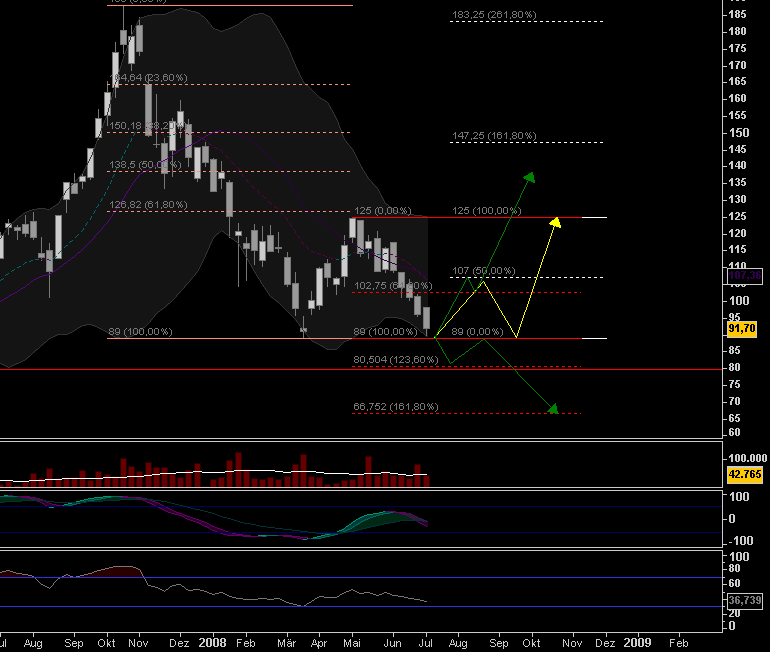Select the 125 (0,00%) retracement label
This screenshot has width=770, height=652.
coord(383,211)
